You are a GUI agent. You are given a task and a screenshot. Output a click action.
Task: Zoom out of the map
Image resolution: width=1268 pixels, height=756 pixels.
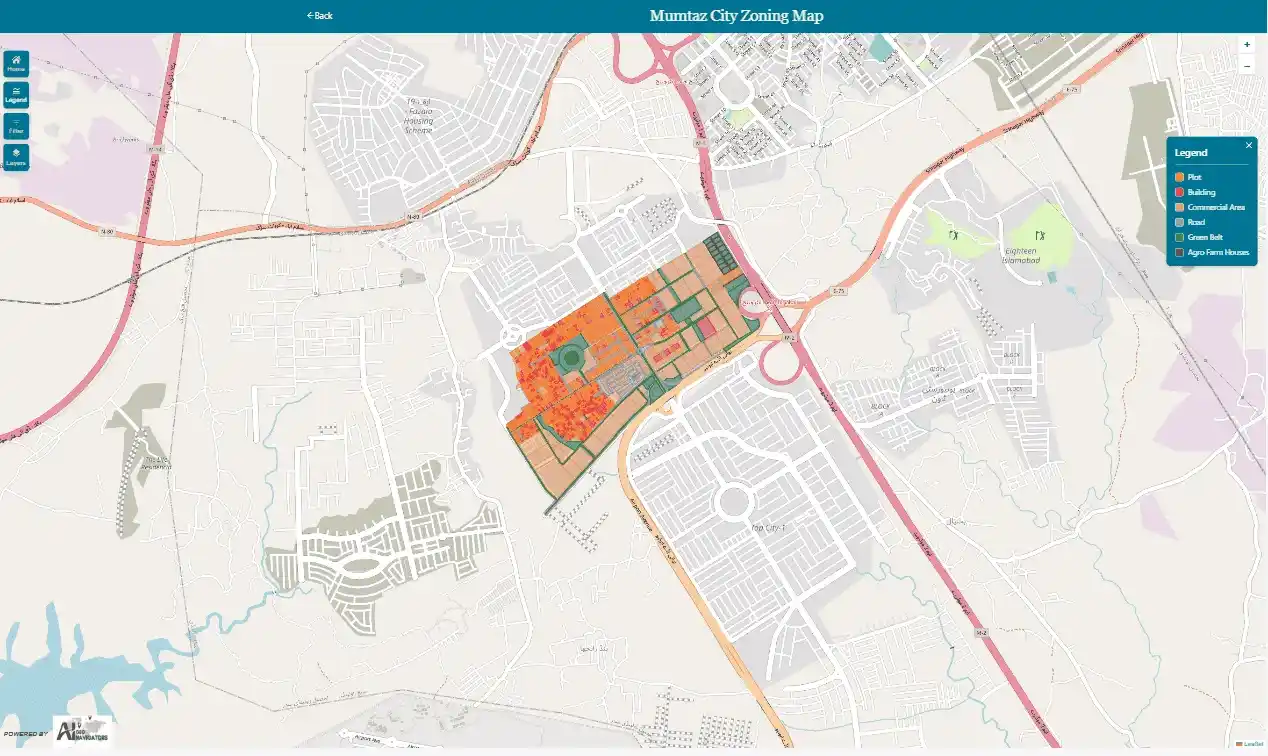[x=1246, y=66]
